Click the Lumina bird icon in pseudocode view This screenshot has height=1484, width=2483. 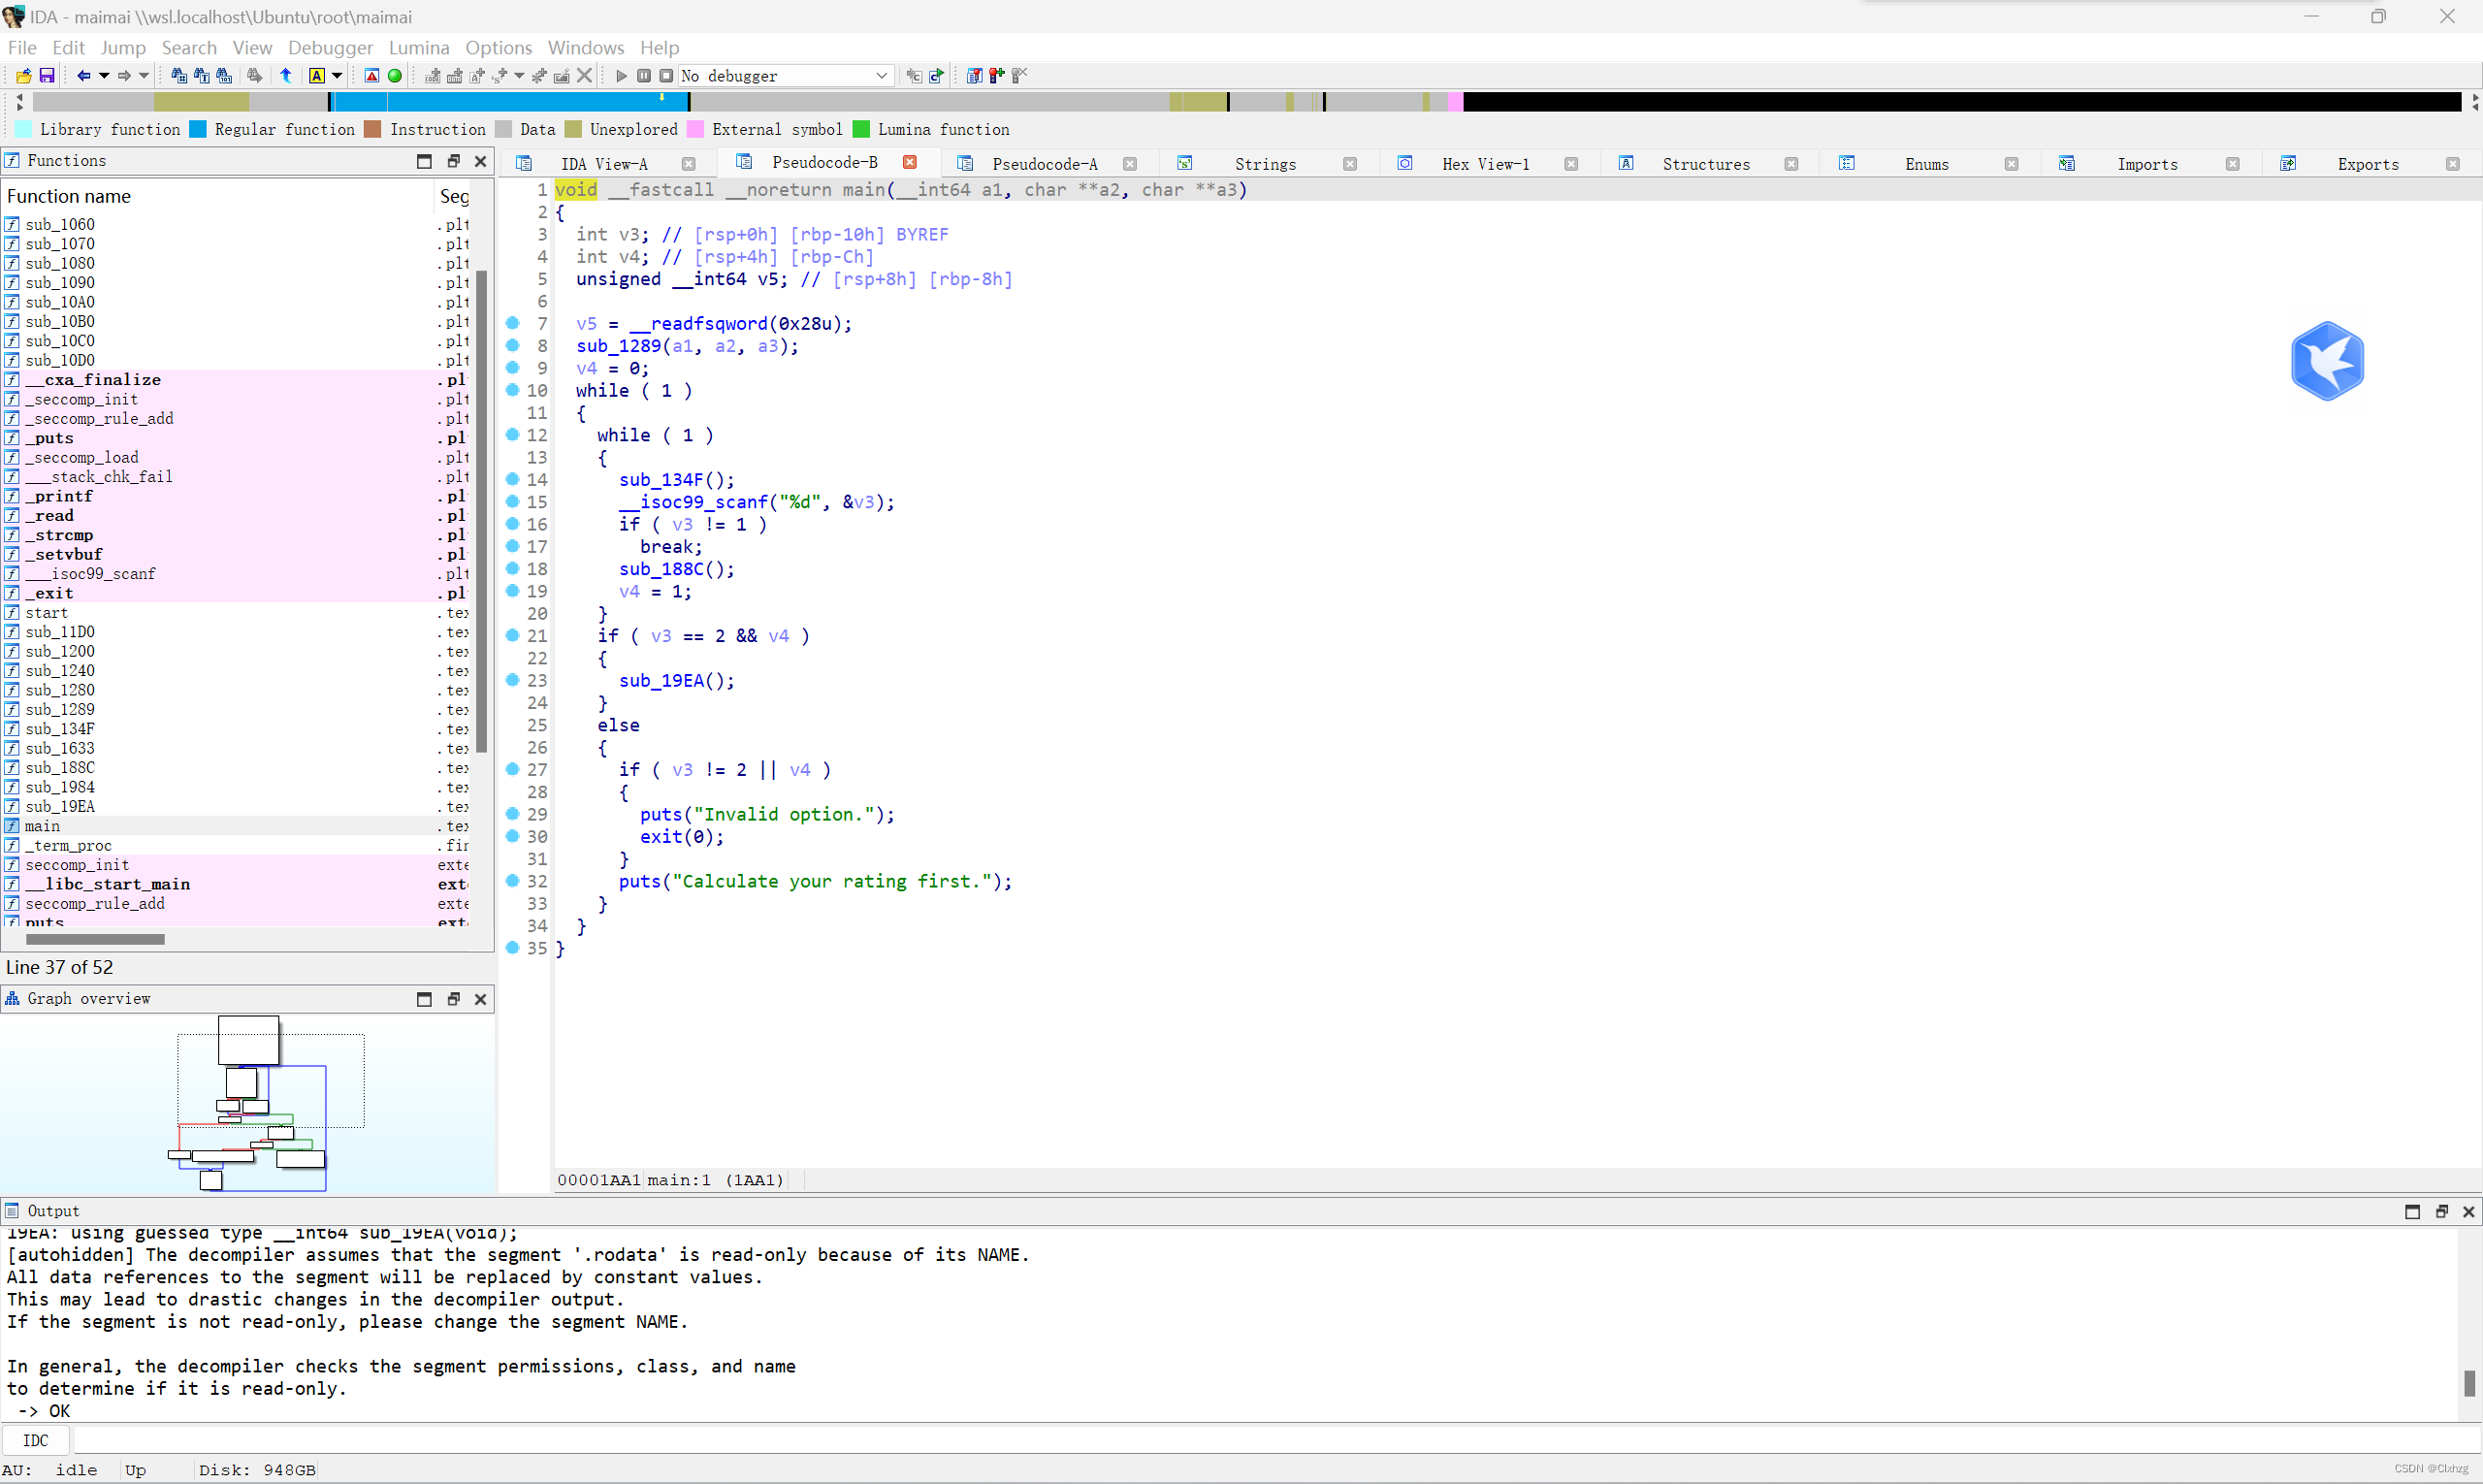click(x=2328, y=361)
